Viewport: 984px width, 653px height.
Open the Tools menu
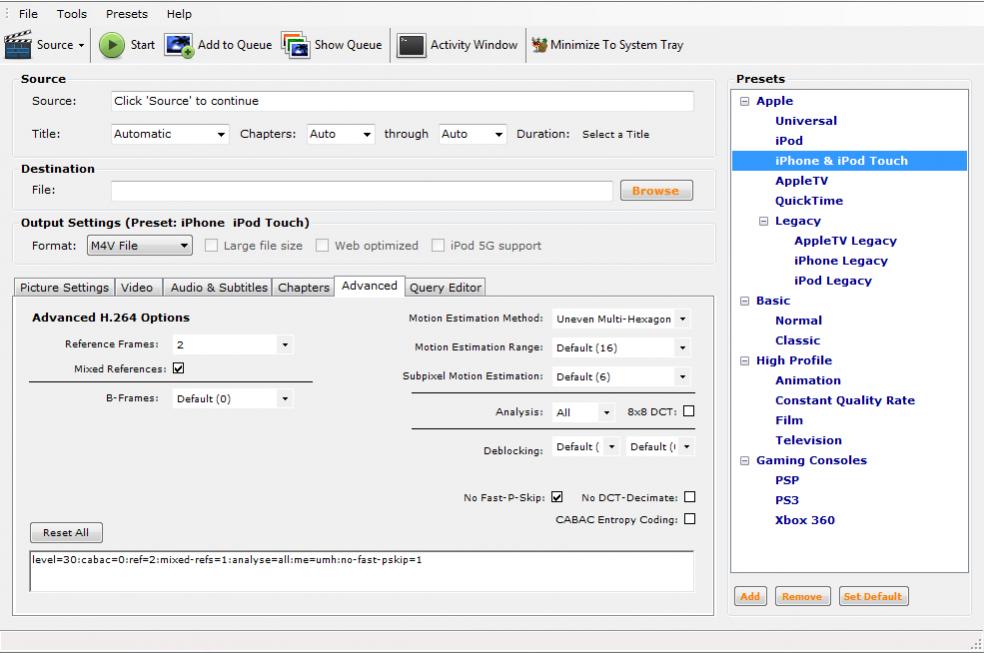(x=72, y=14)
